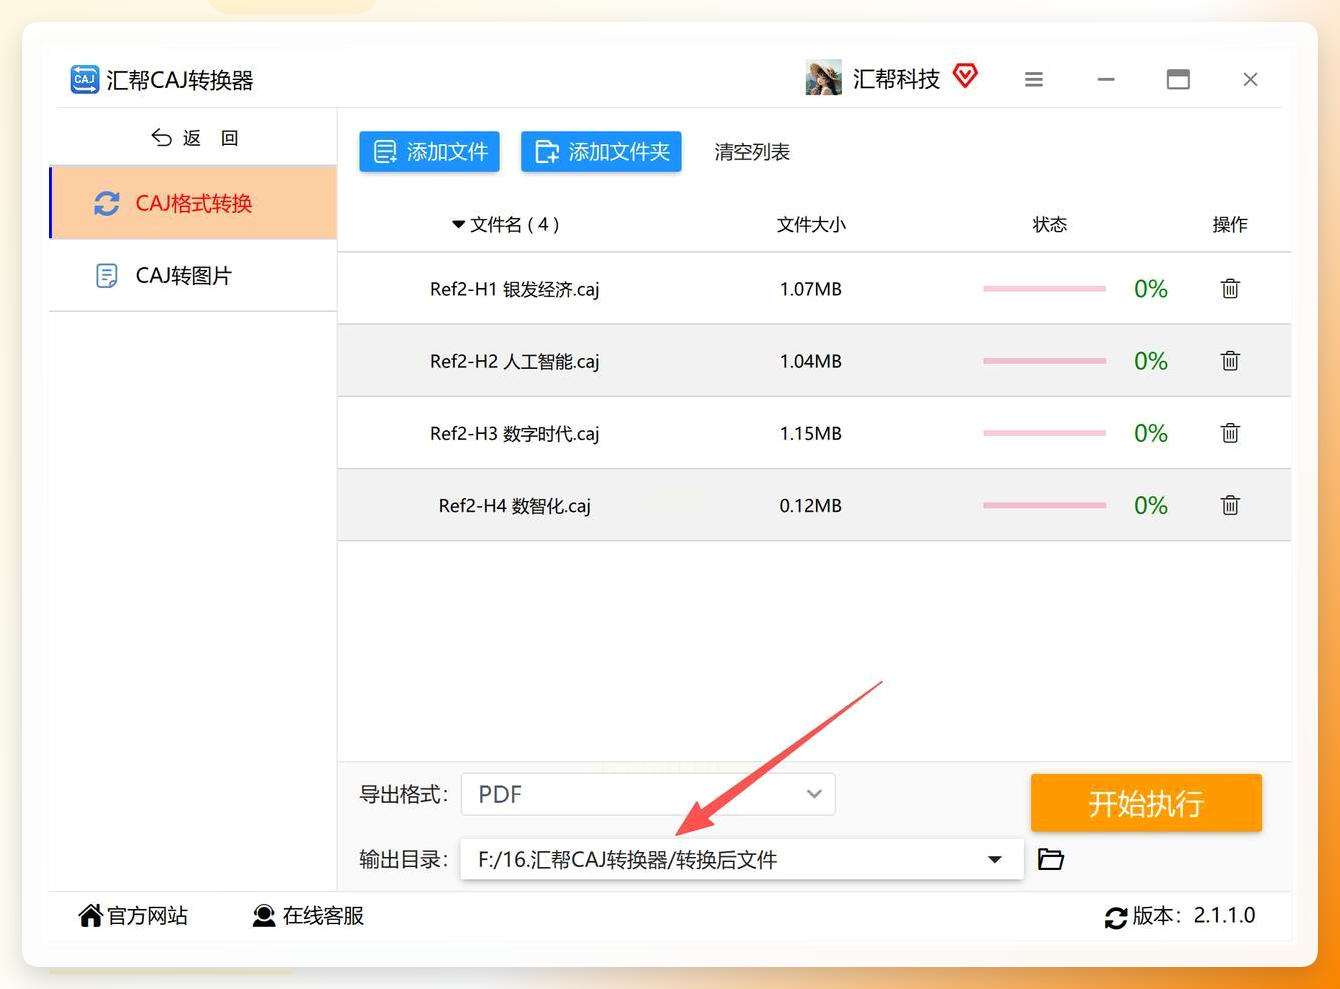Click the 状态 column header
This screenshot has width=1340, height=989.
pos(1050,224)
